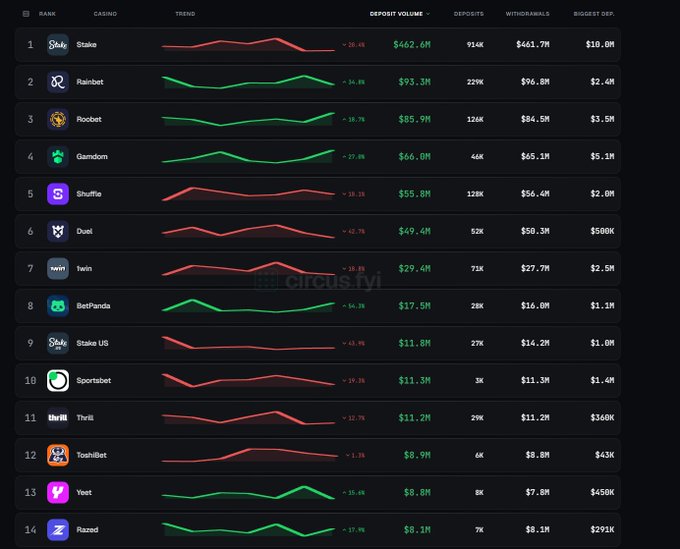The width and height of the screenshot is (680, 549).
Task: Click Thrill biggest deposit $360K
Action: tap(602, 418)
